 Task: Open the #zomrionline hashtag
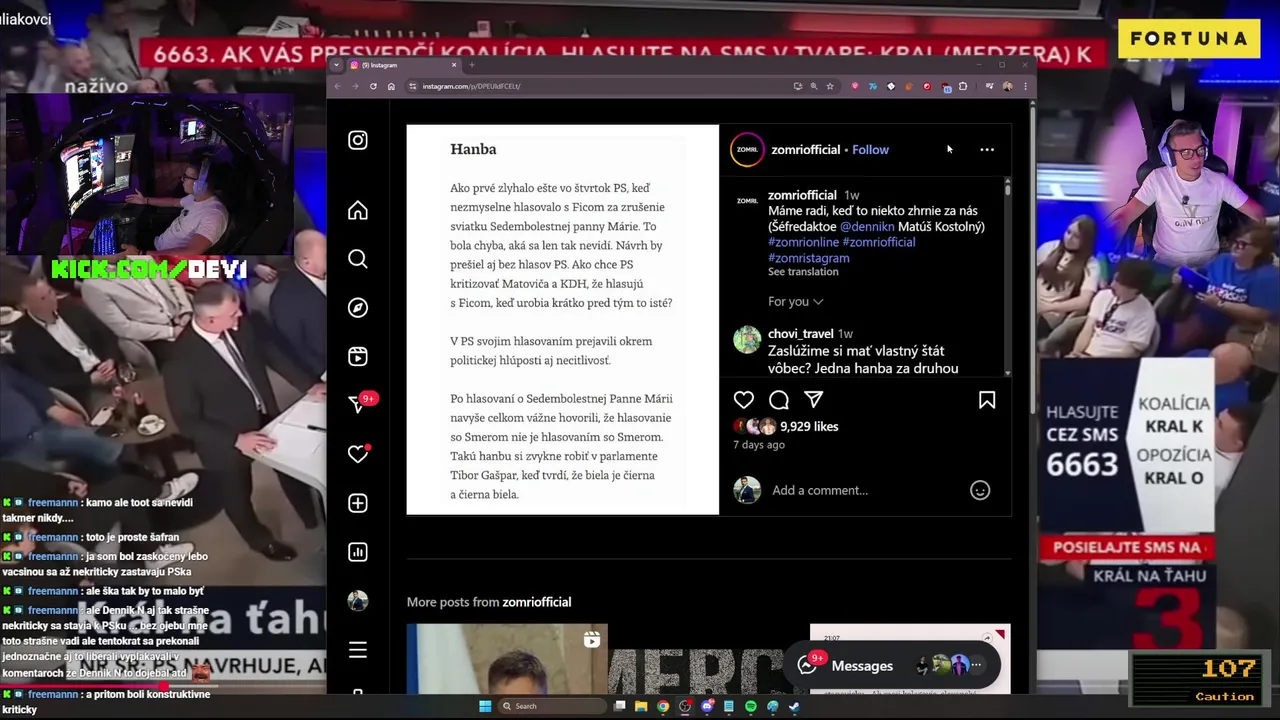(803, 242)
